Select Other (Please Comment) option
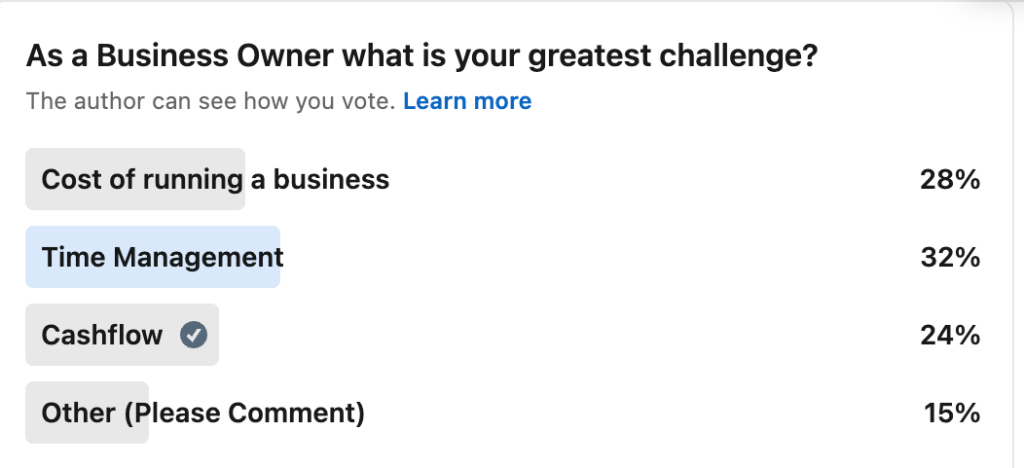Screen dimensions: 1024x468 [x=202, y=412]
